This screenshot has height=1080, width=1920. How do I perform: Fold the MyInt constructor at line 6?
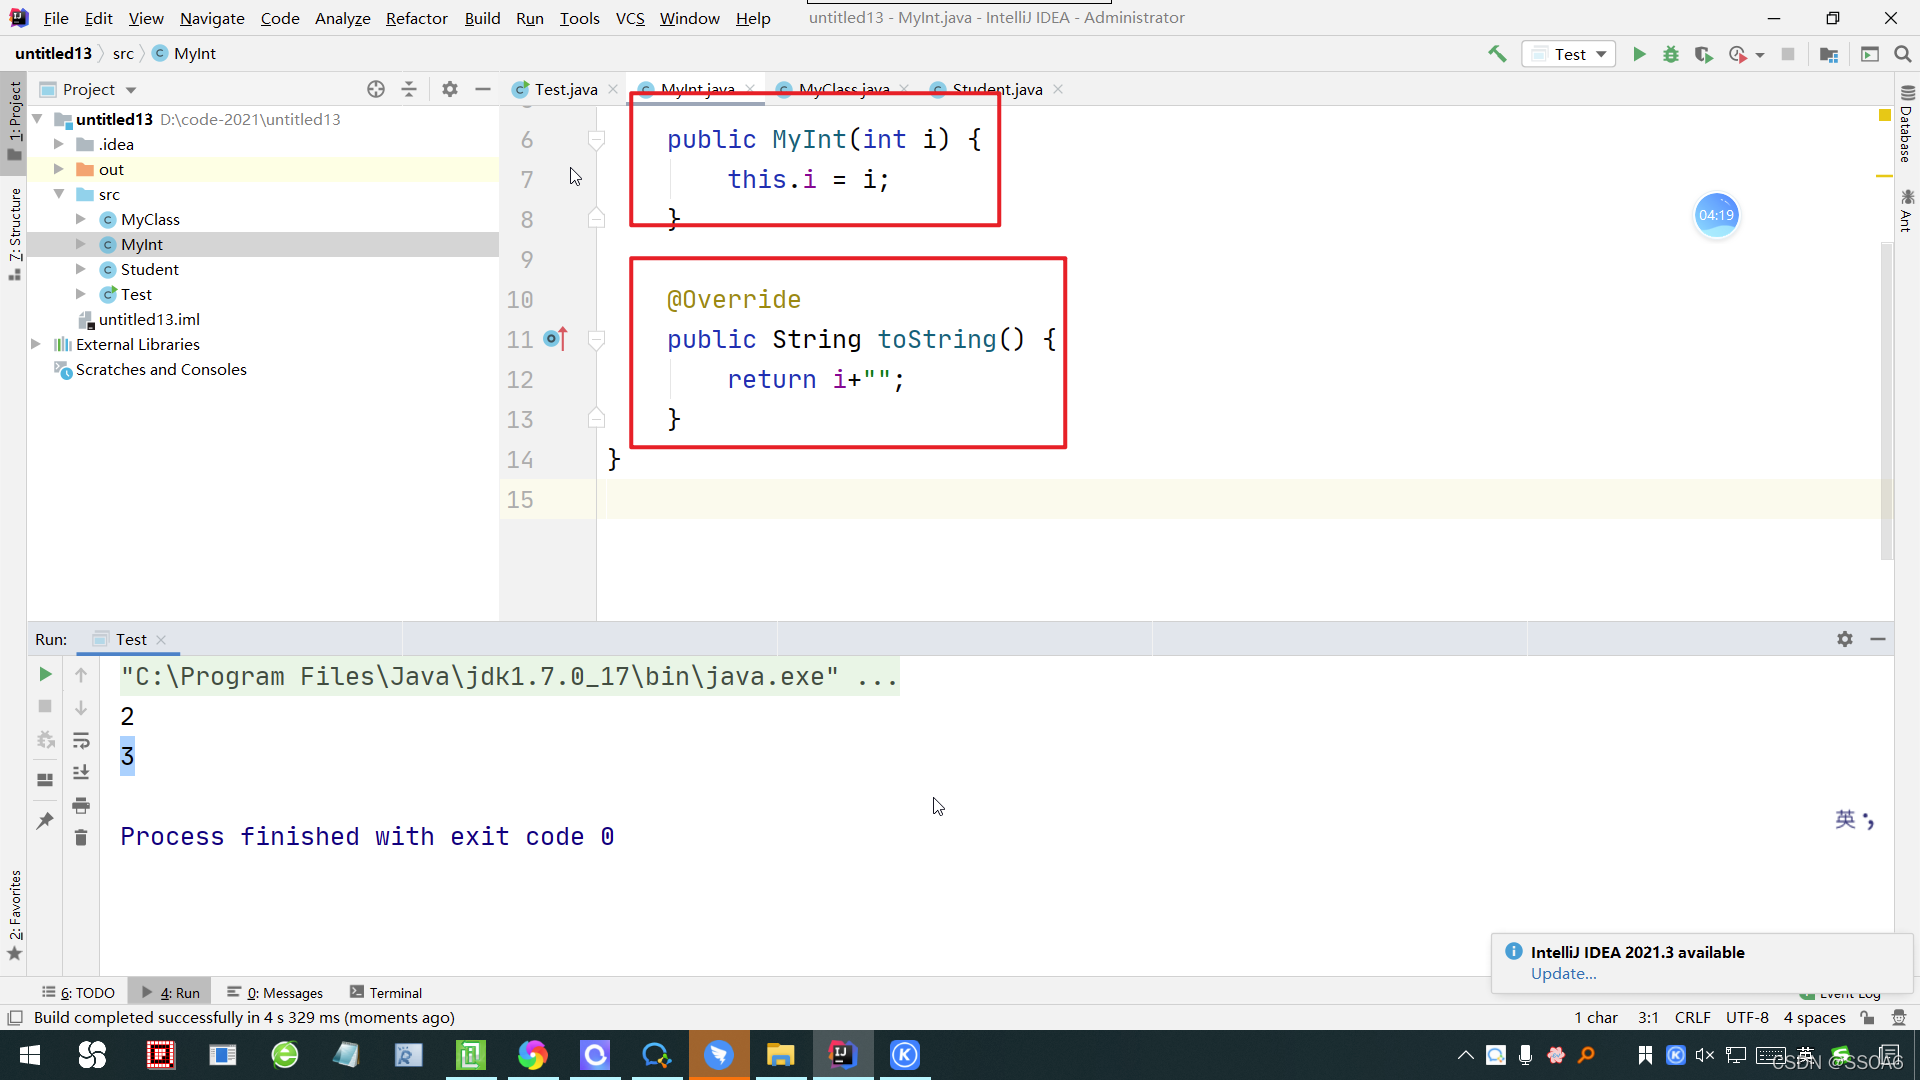point(596,140)
